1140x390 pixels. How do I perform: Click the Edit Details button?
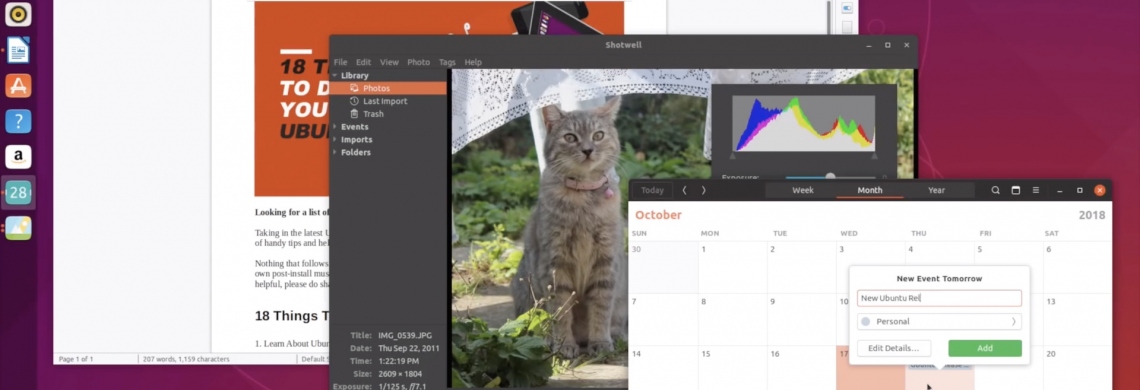point(894,349)
